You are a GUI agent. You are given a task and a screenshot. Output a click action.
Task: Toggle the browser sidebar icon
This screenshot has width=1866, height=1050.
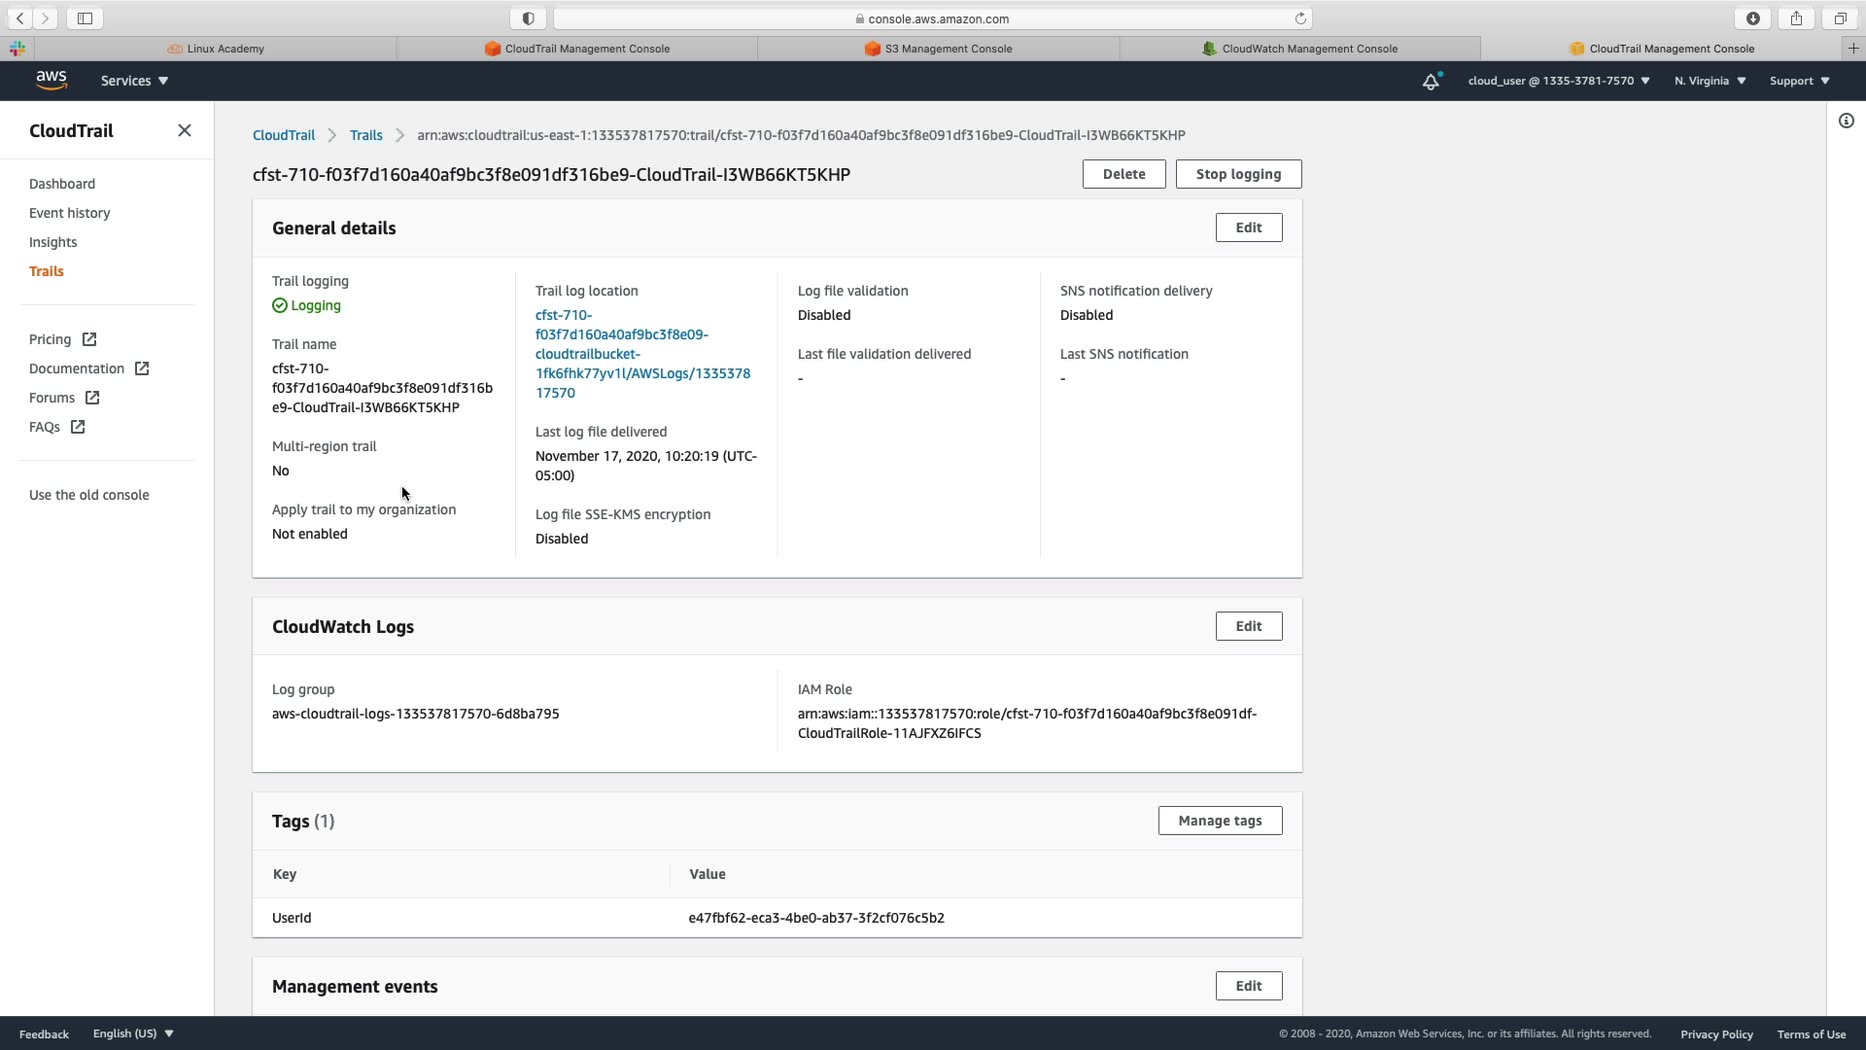point(85,18)
